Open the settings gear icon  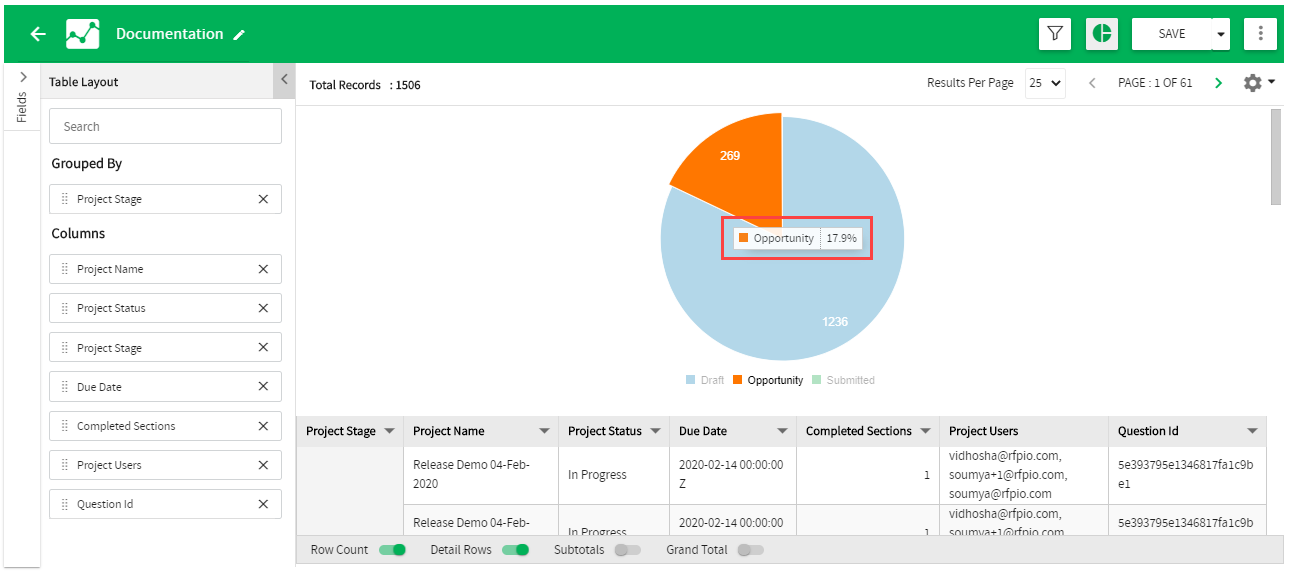(1253, 83)
